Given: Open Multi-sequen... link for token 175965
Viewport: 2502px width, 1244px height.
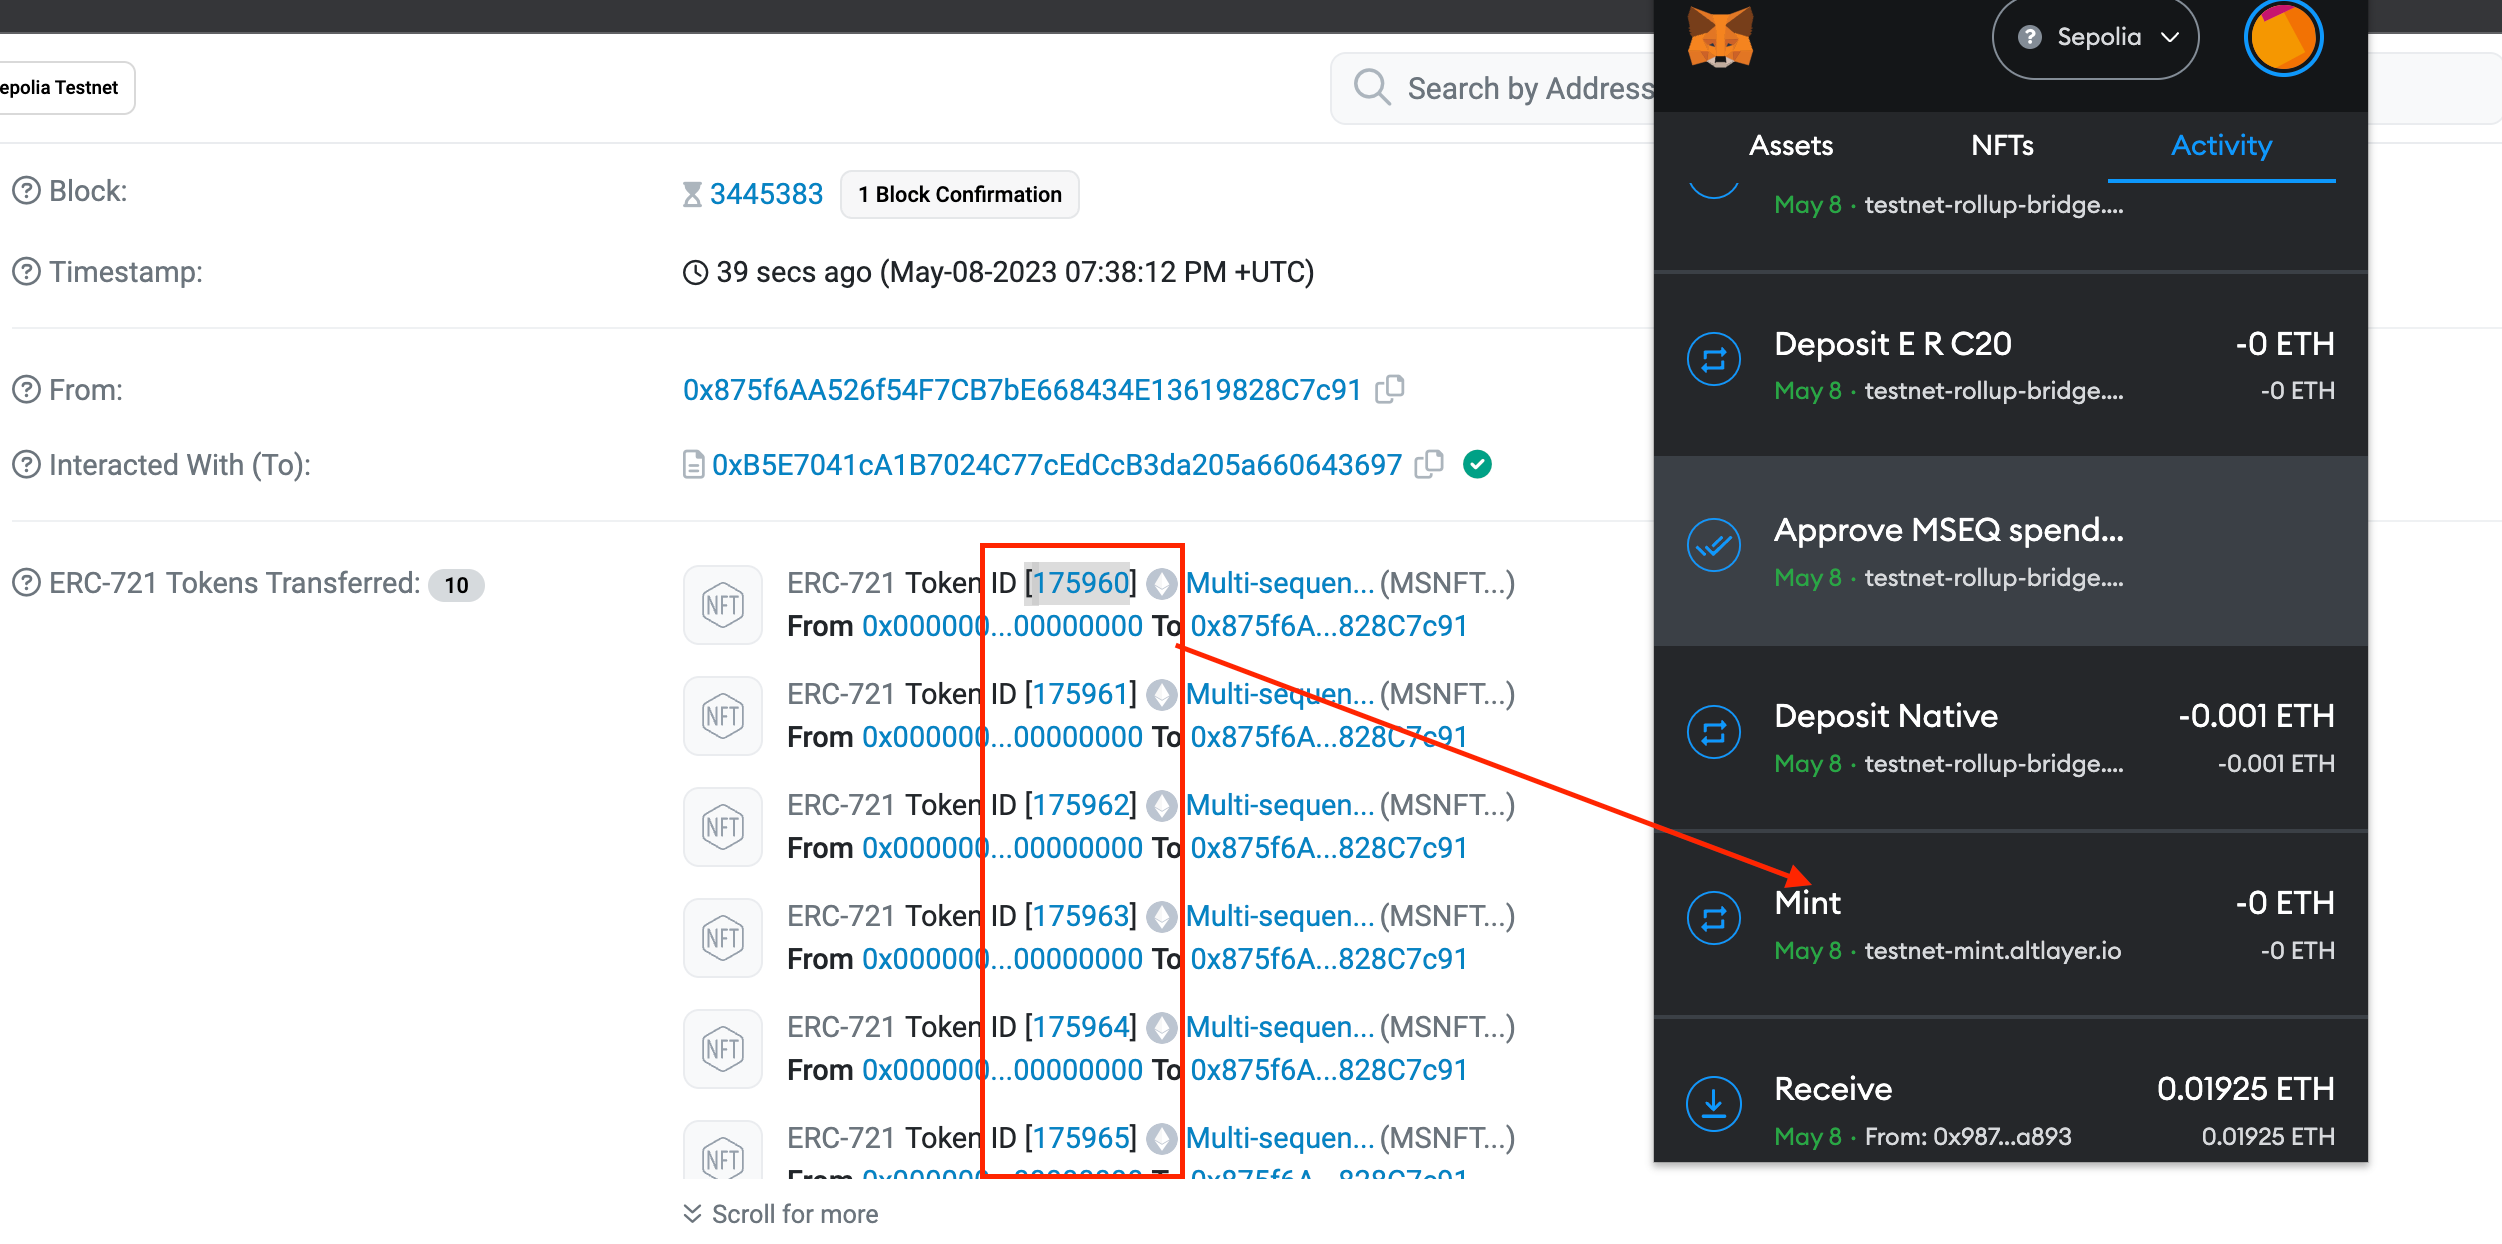Looking at the screenshot, I should [1280, 1138].
